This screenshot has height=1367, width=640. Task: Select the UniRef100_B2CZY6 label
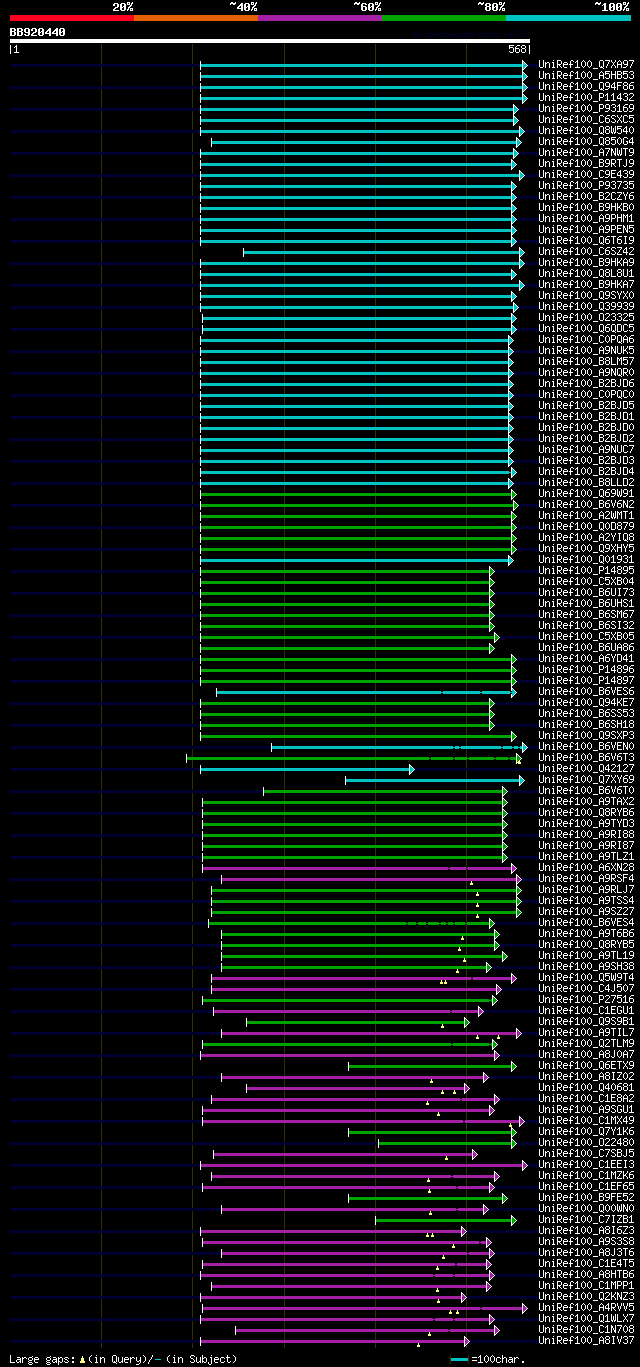[586, 196]
